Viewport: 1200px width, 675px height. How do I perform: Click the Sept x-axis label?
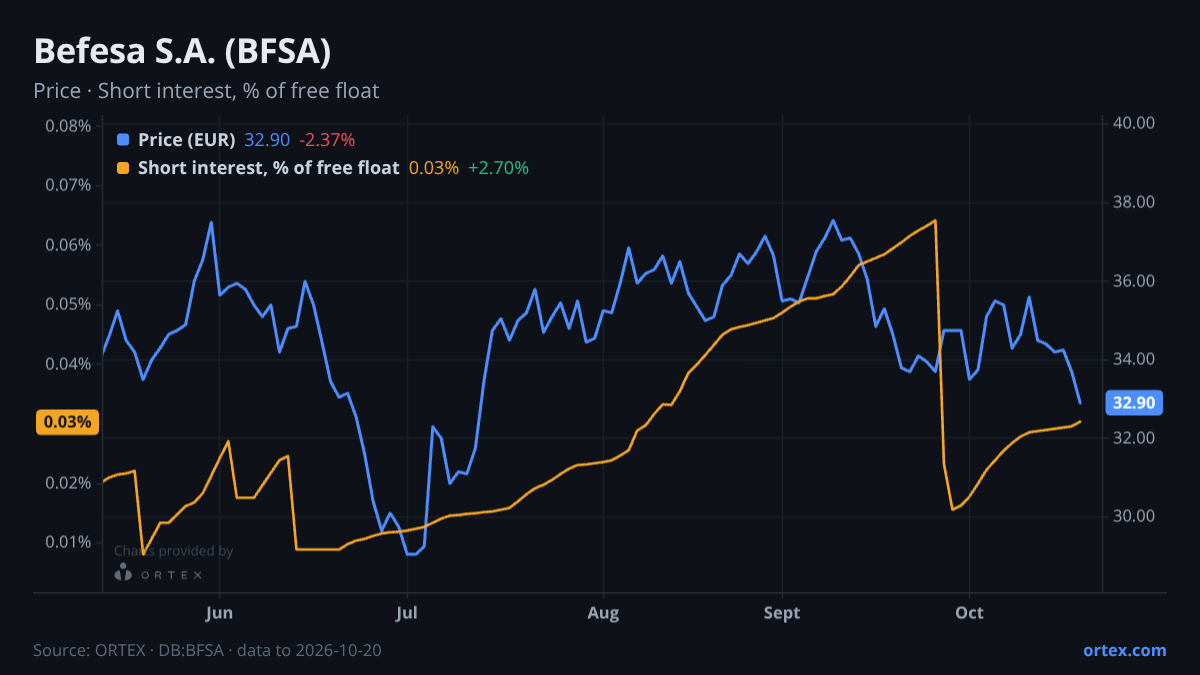(x=782, y=612)
